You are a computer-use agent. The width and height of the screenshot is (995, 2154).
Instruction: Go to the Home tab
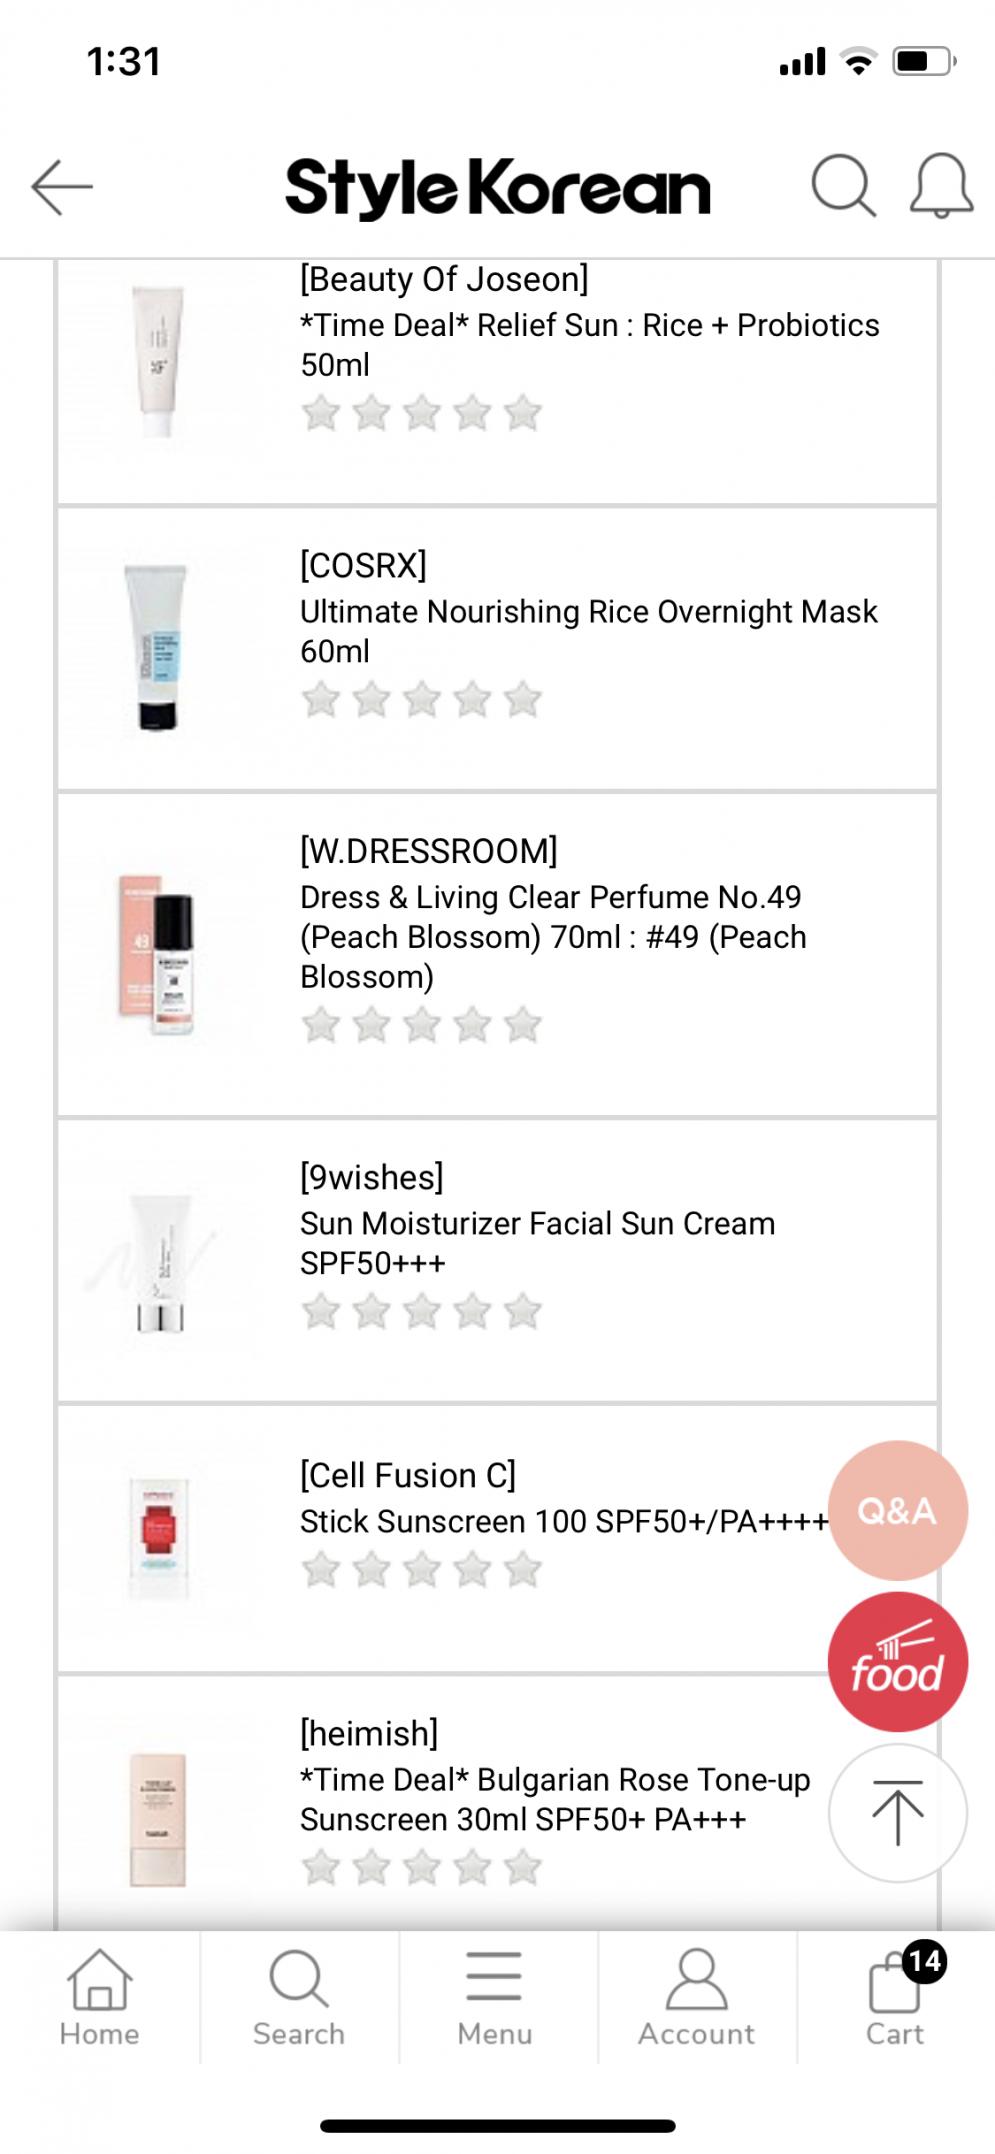99,1996
